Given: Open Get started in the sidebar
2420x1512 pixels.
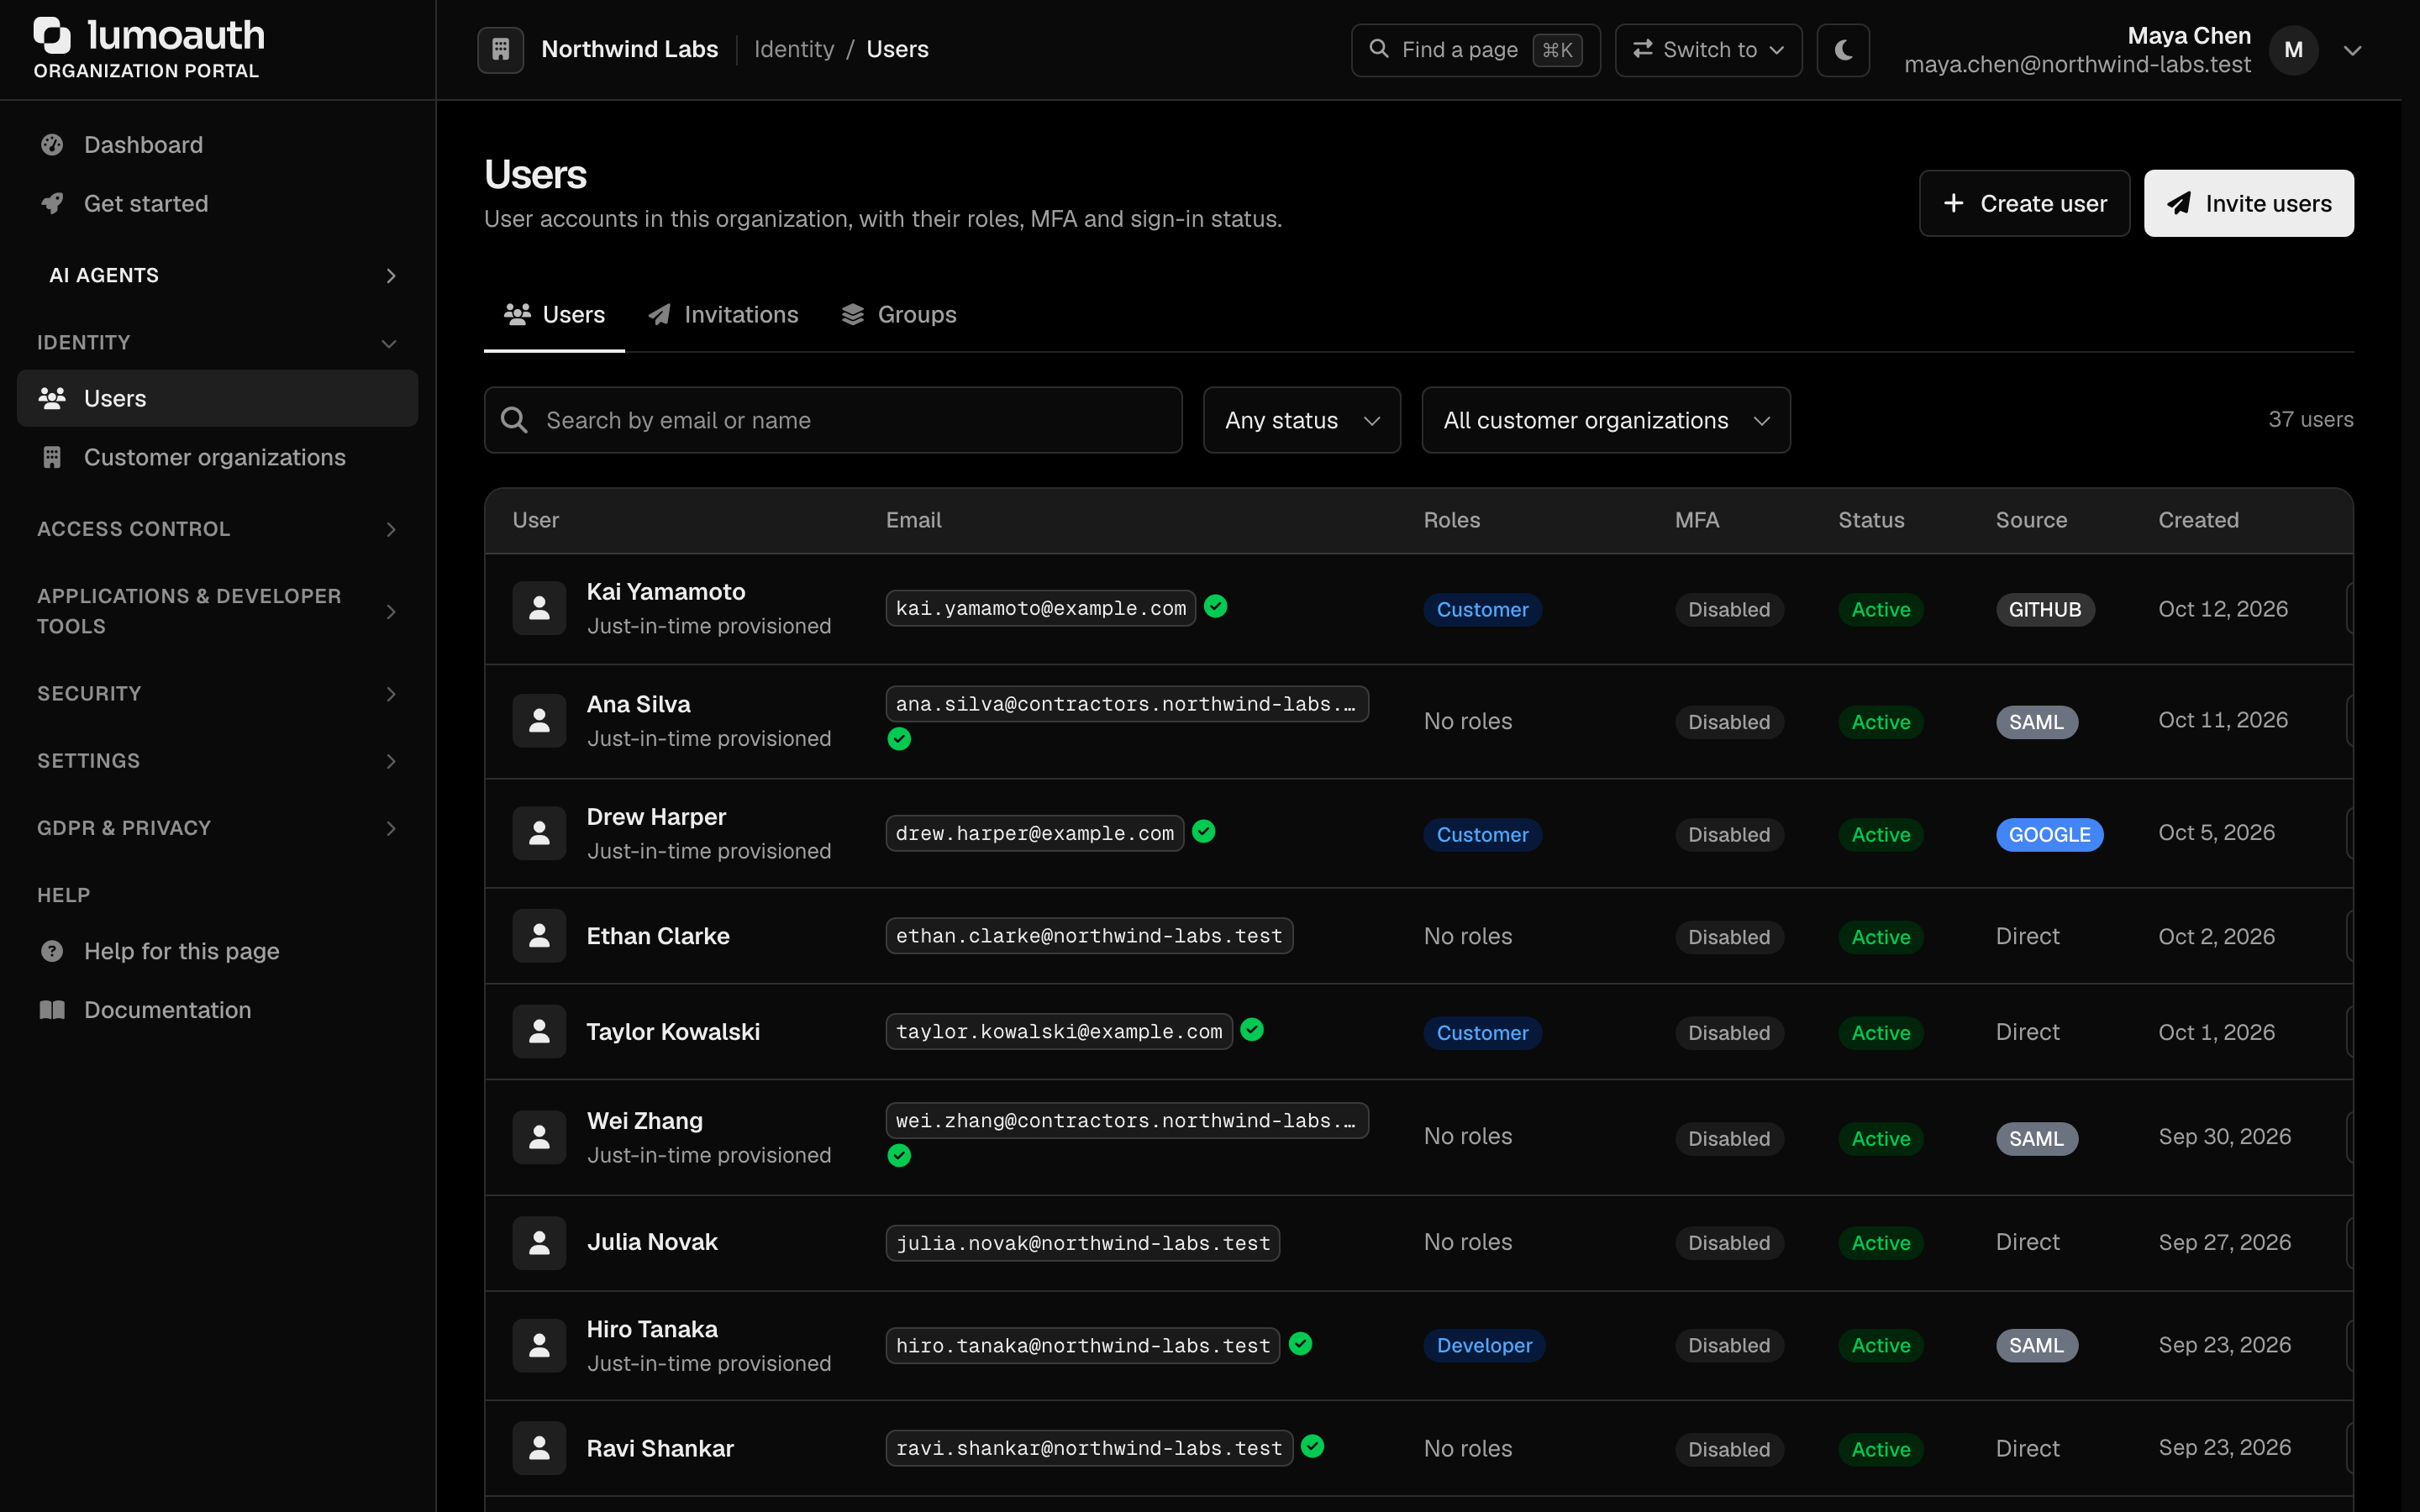Looking at the screenshot, I should (217, 203).
